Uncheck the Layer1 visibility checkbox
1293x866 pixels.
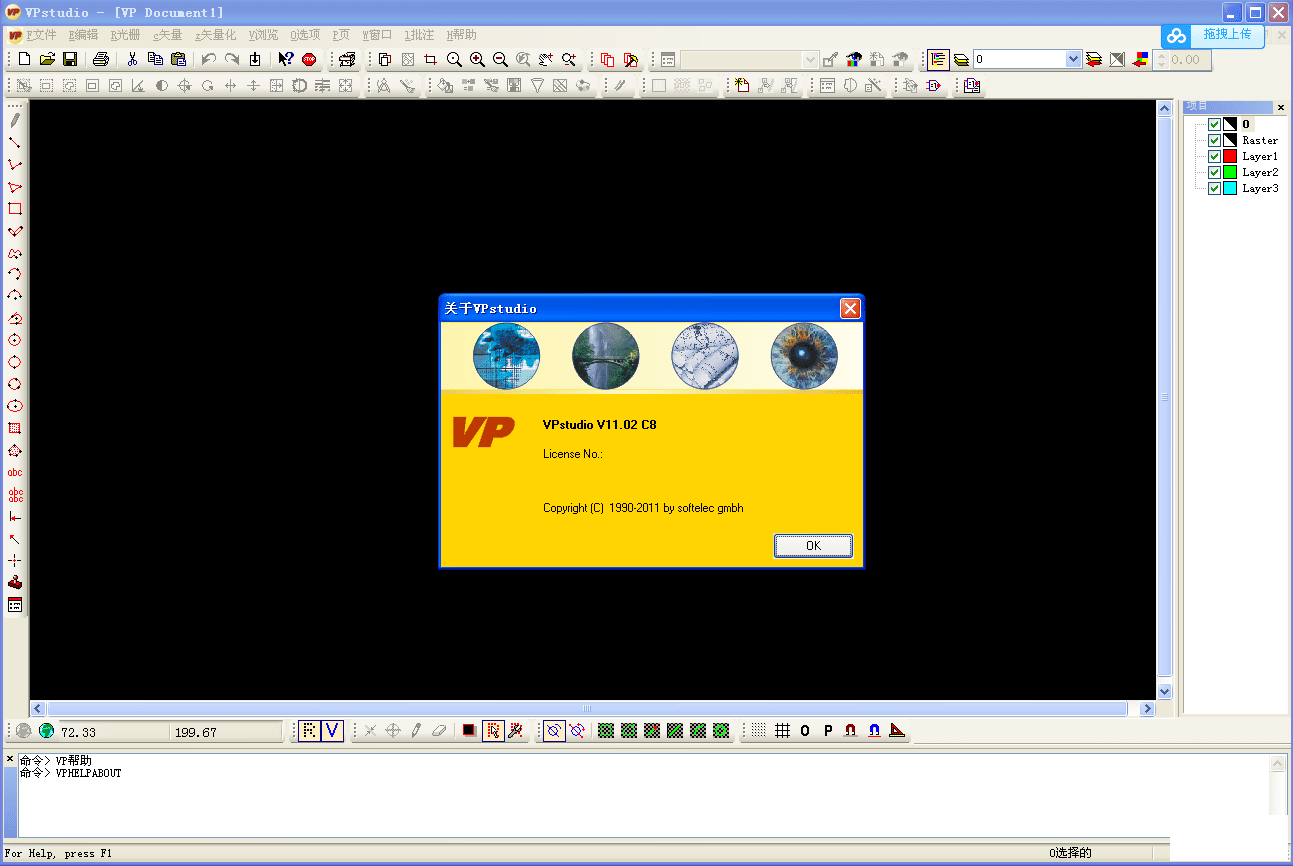click(1214, 156)
